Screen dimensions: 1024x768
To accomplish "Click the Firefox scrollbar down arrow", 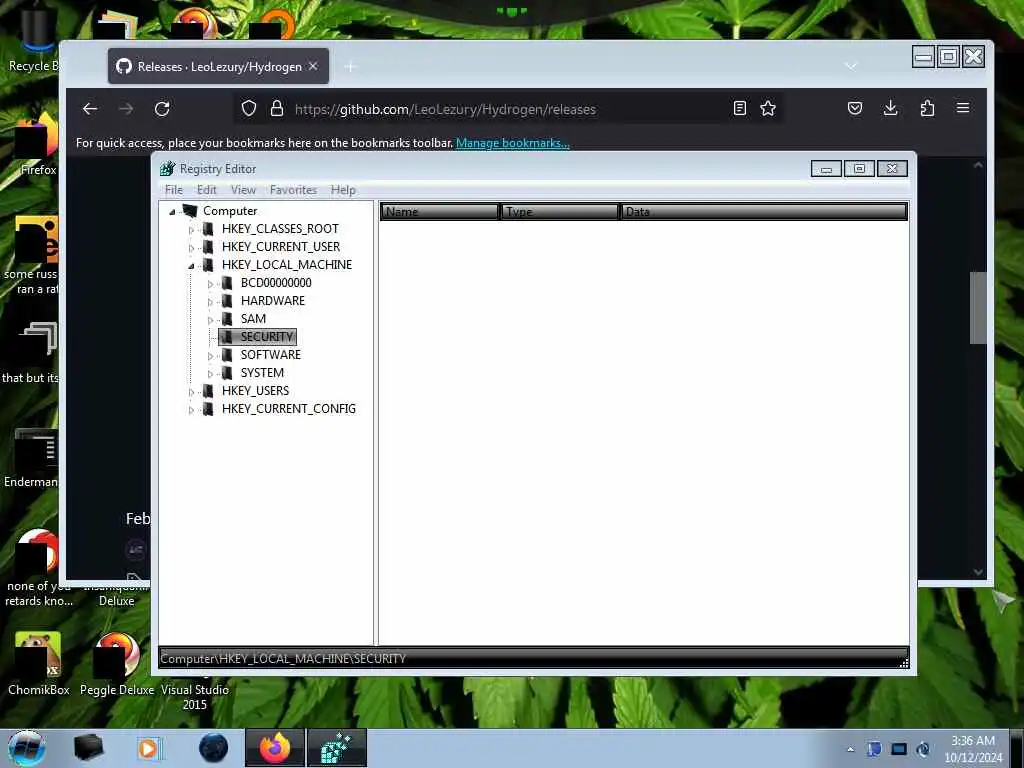I will click(x=978, y=571).
